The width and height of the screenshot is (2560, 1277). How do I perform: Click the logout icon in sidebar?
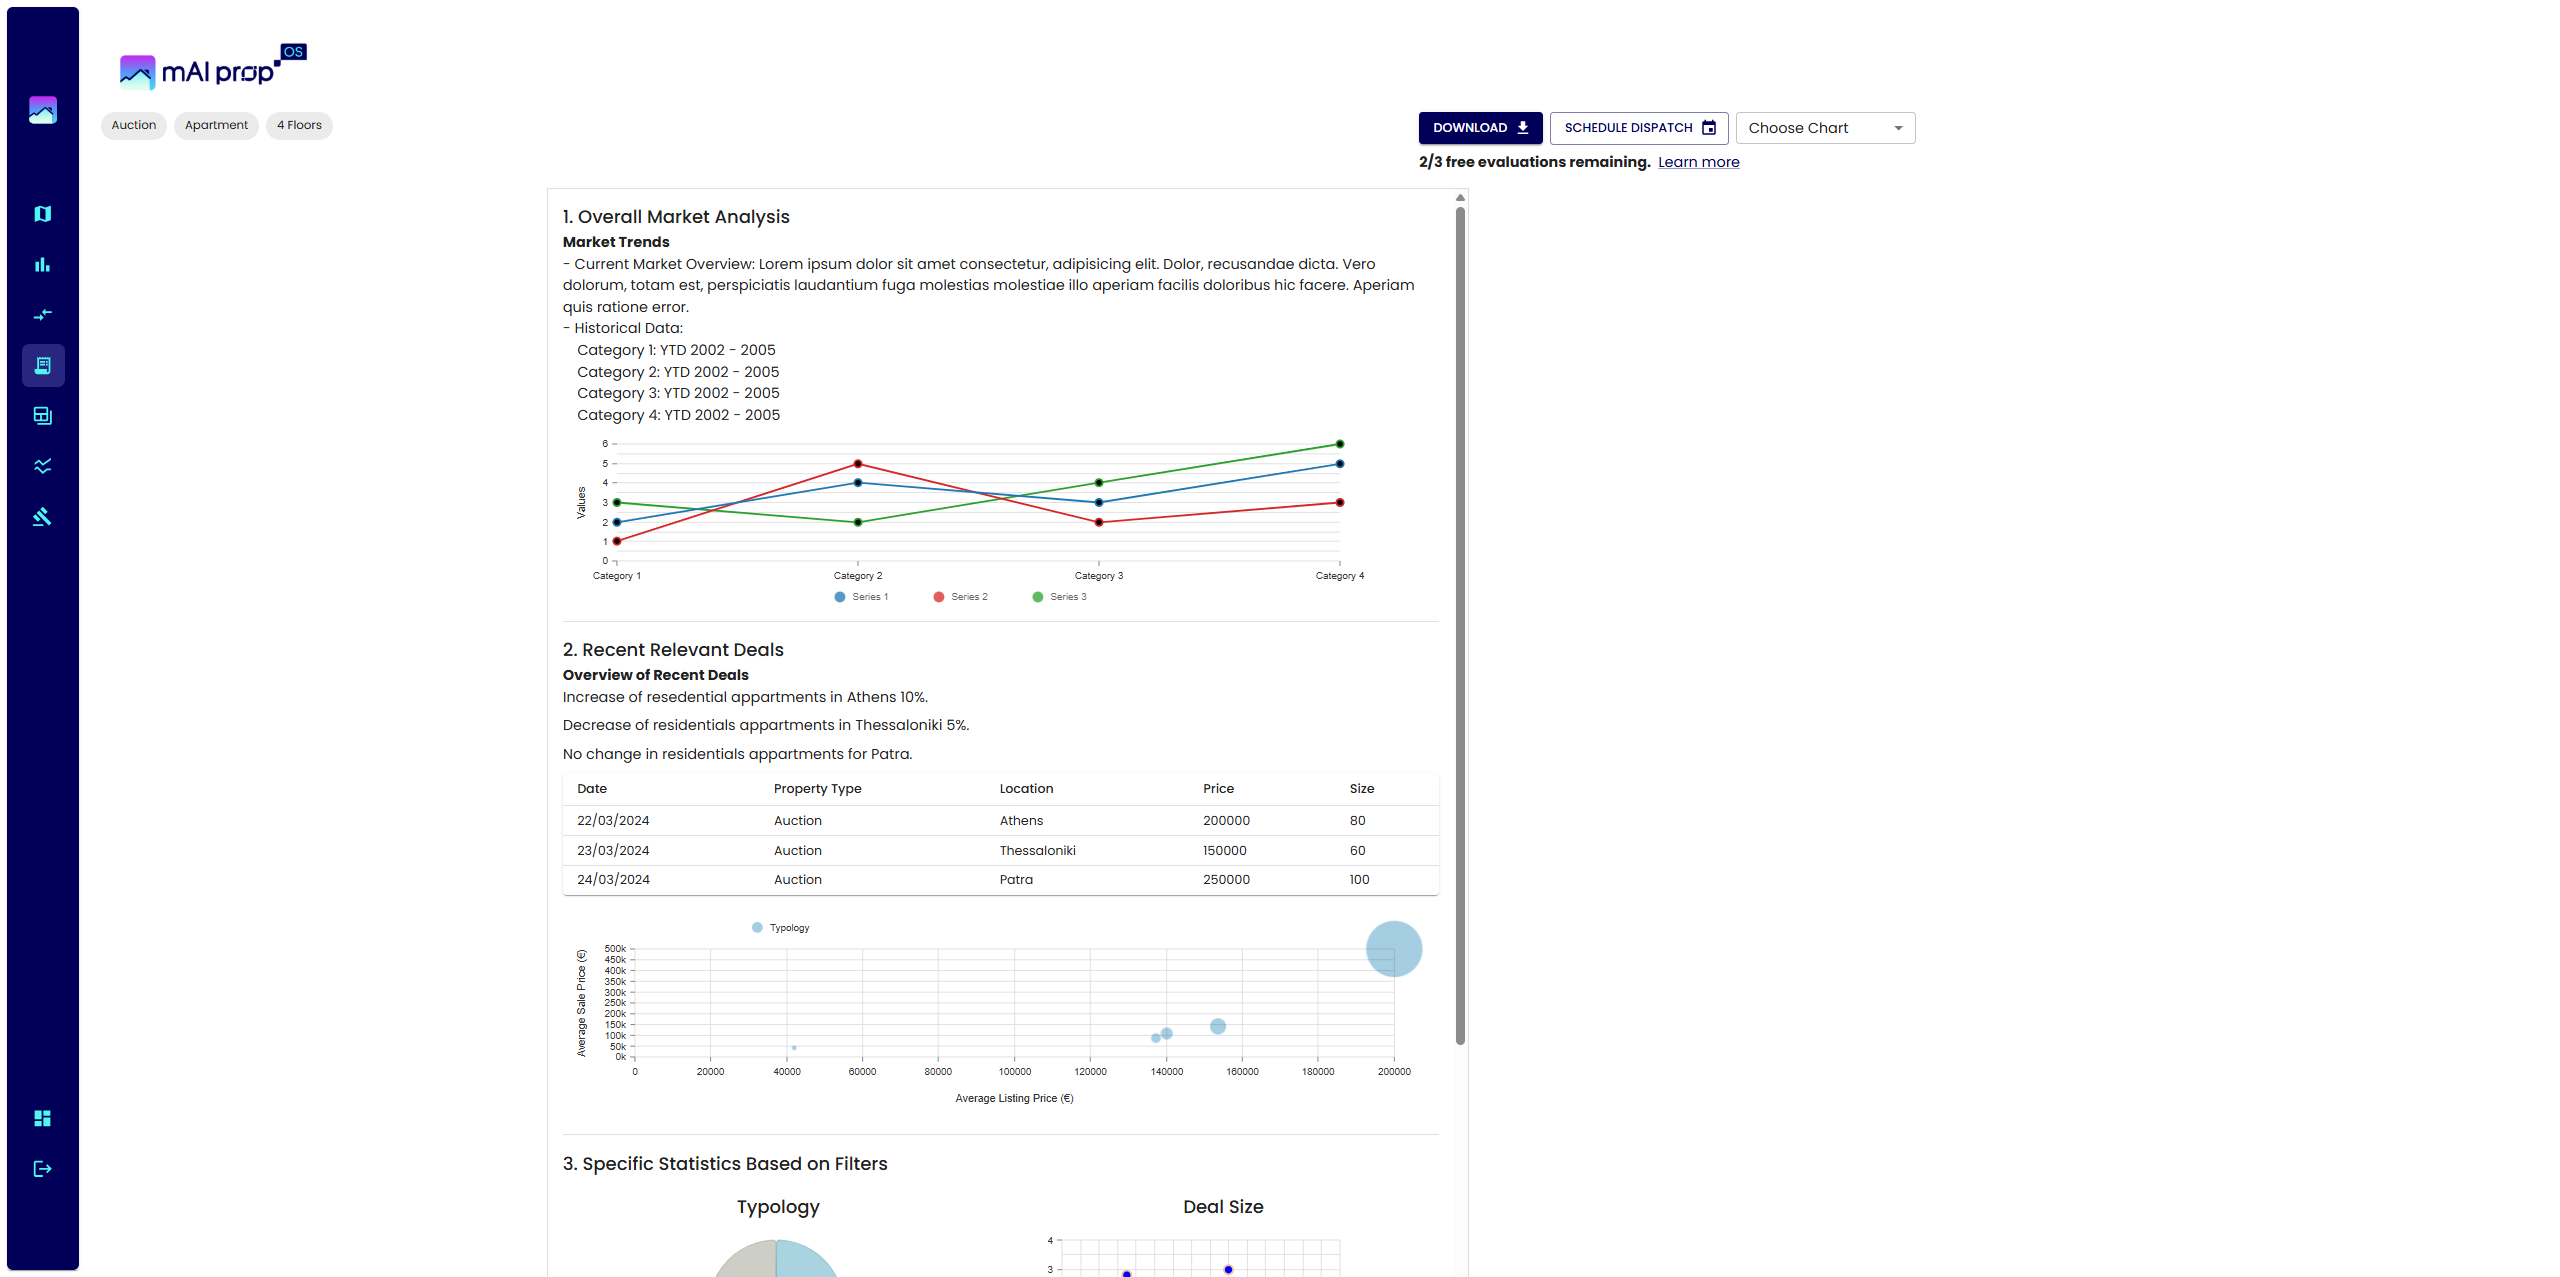(42, 1169)
